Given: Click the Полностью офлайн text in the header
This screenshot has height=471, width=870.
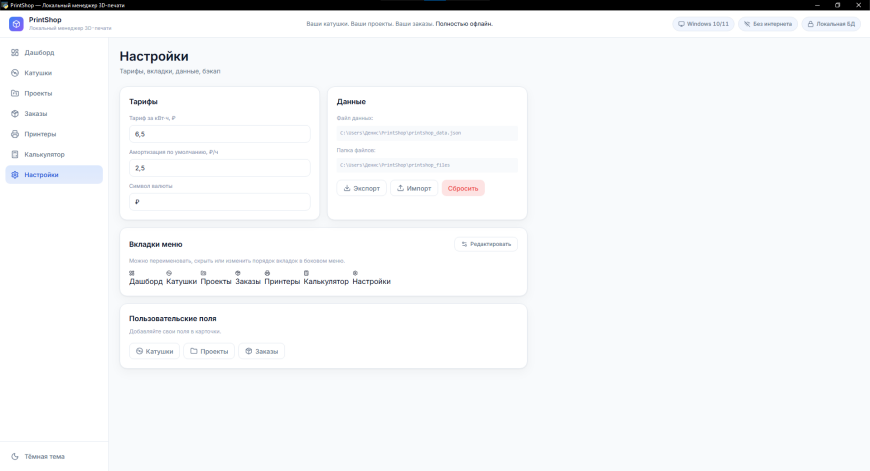Looking at the screenshot, I should [x=464, y=24].
